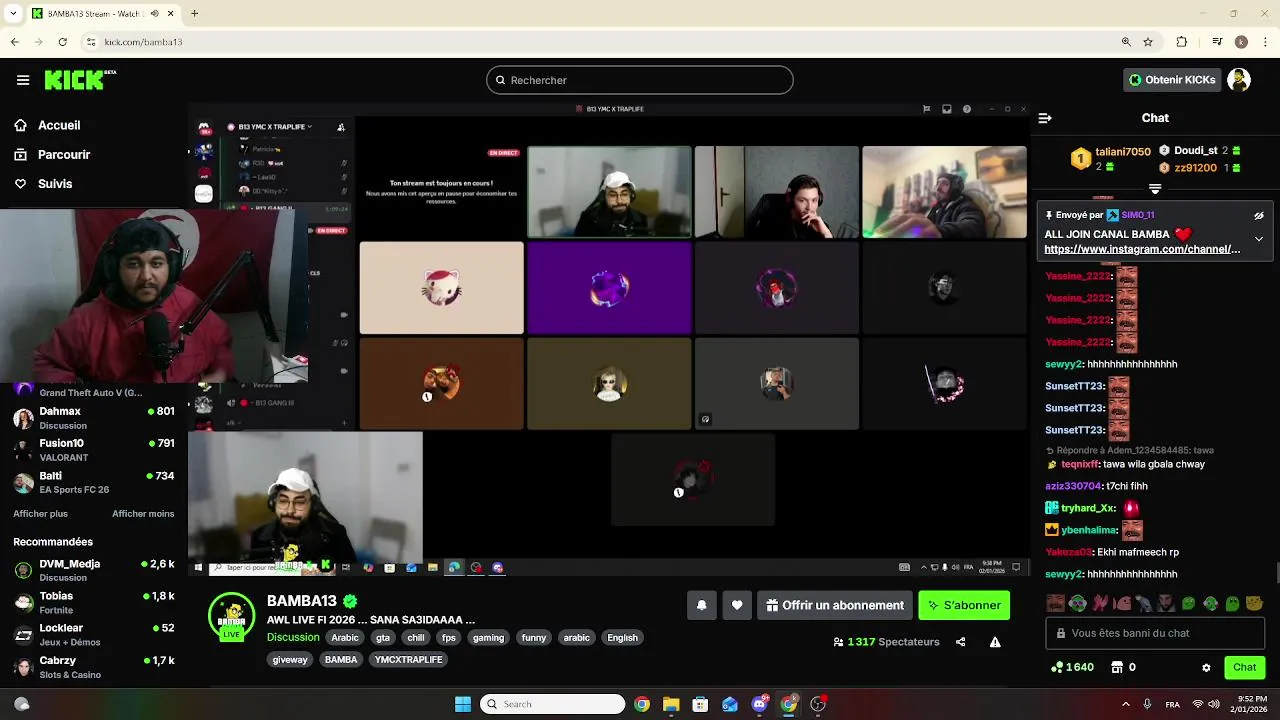Select the yellow cat emote

coord(1254,603)
